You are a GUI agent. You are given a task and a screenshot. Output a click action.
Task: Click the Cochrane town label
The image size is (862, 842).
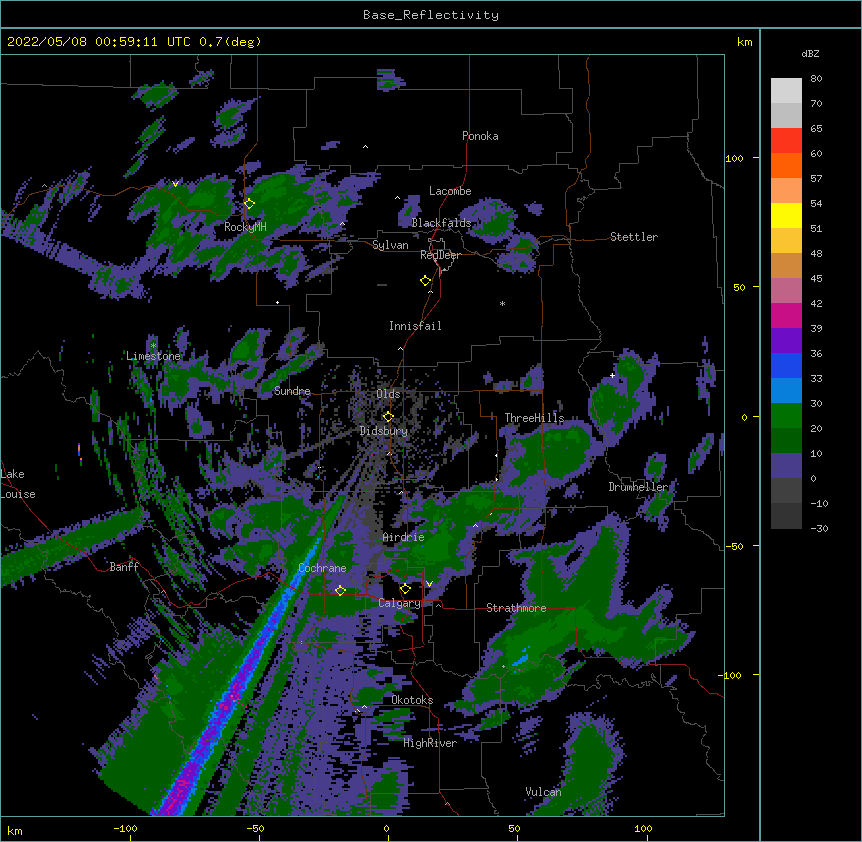(322, 568)
